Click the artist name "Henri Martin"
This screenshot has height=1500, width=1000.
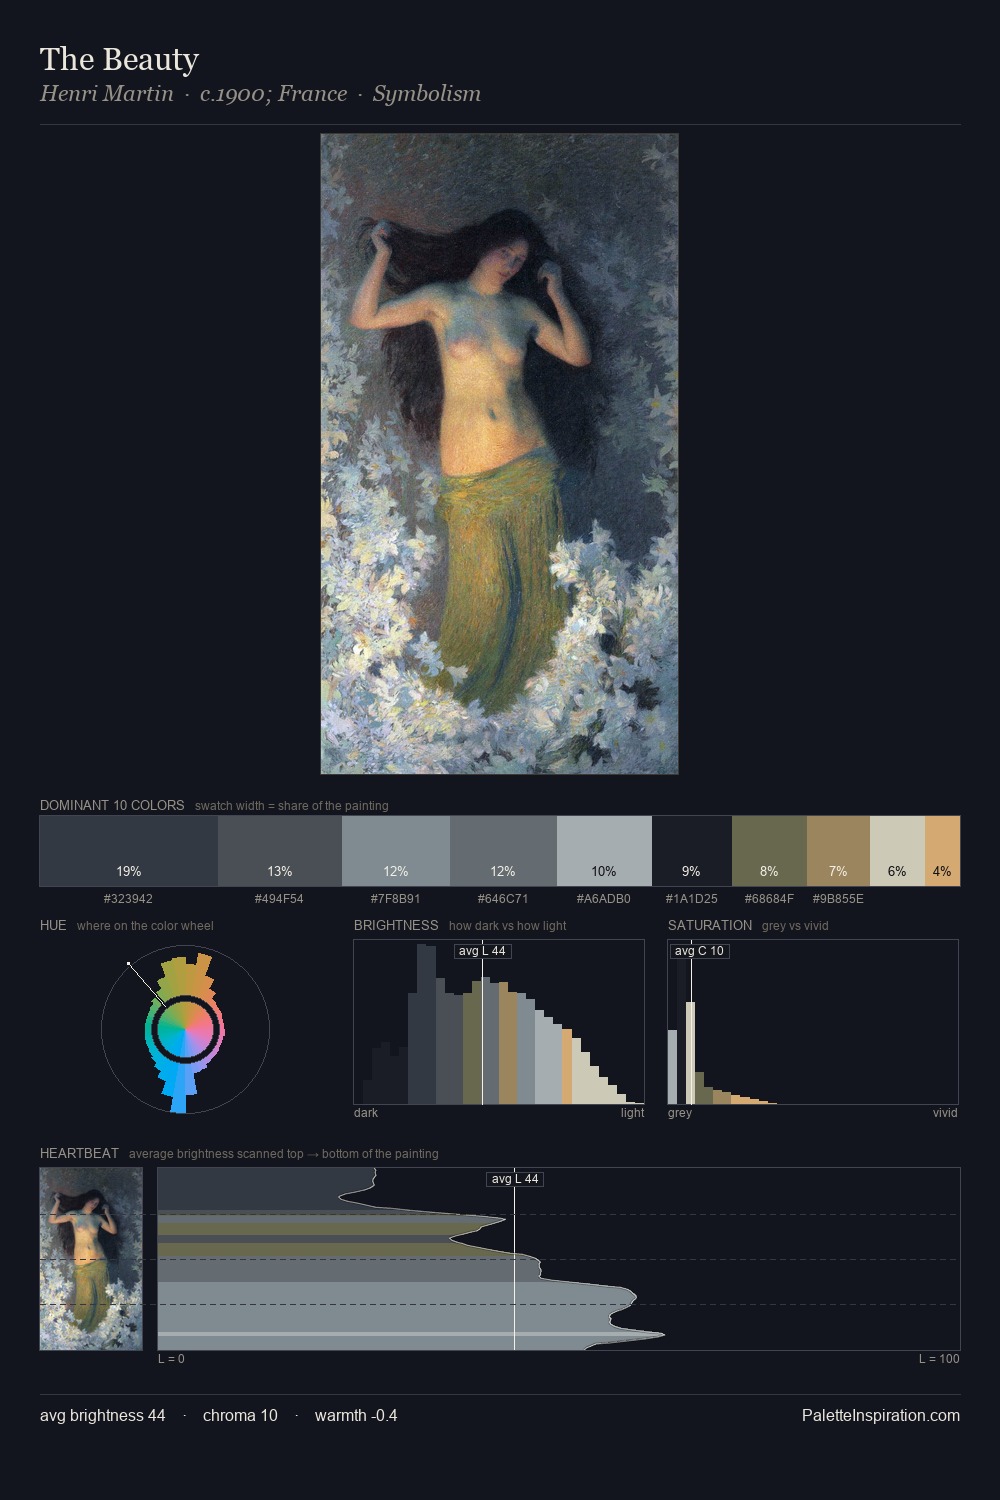point(107,94)
